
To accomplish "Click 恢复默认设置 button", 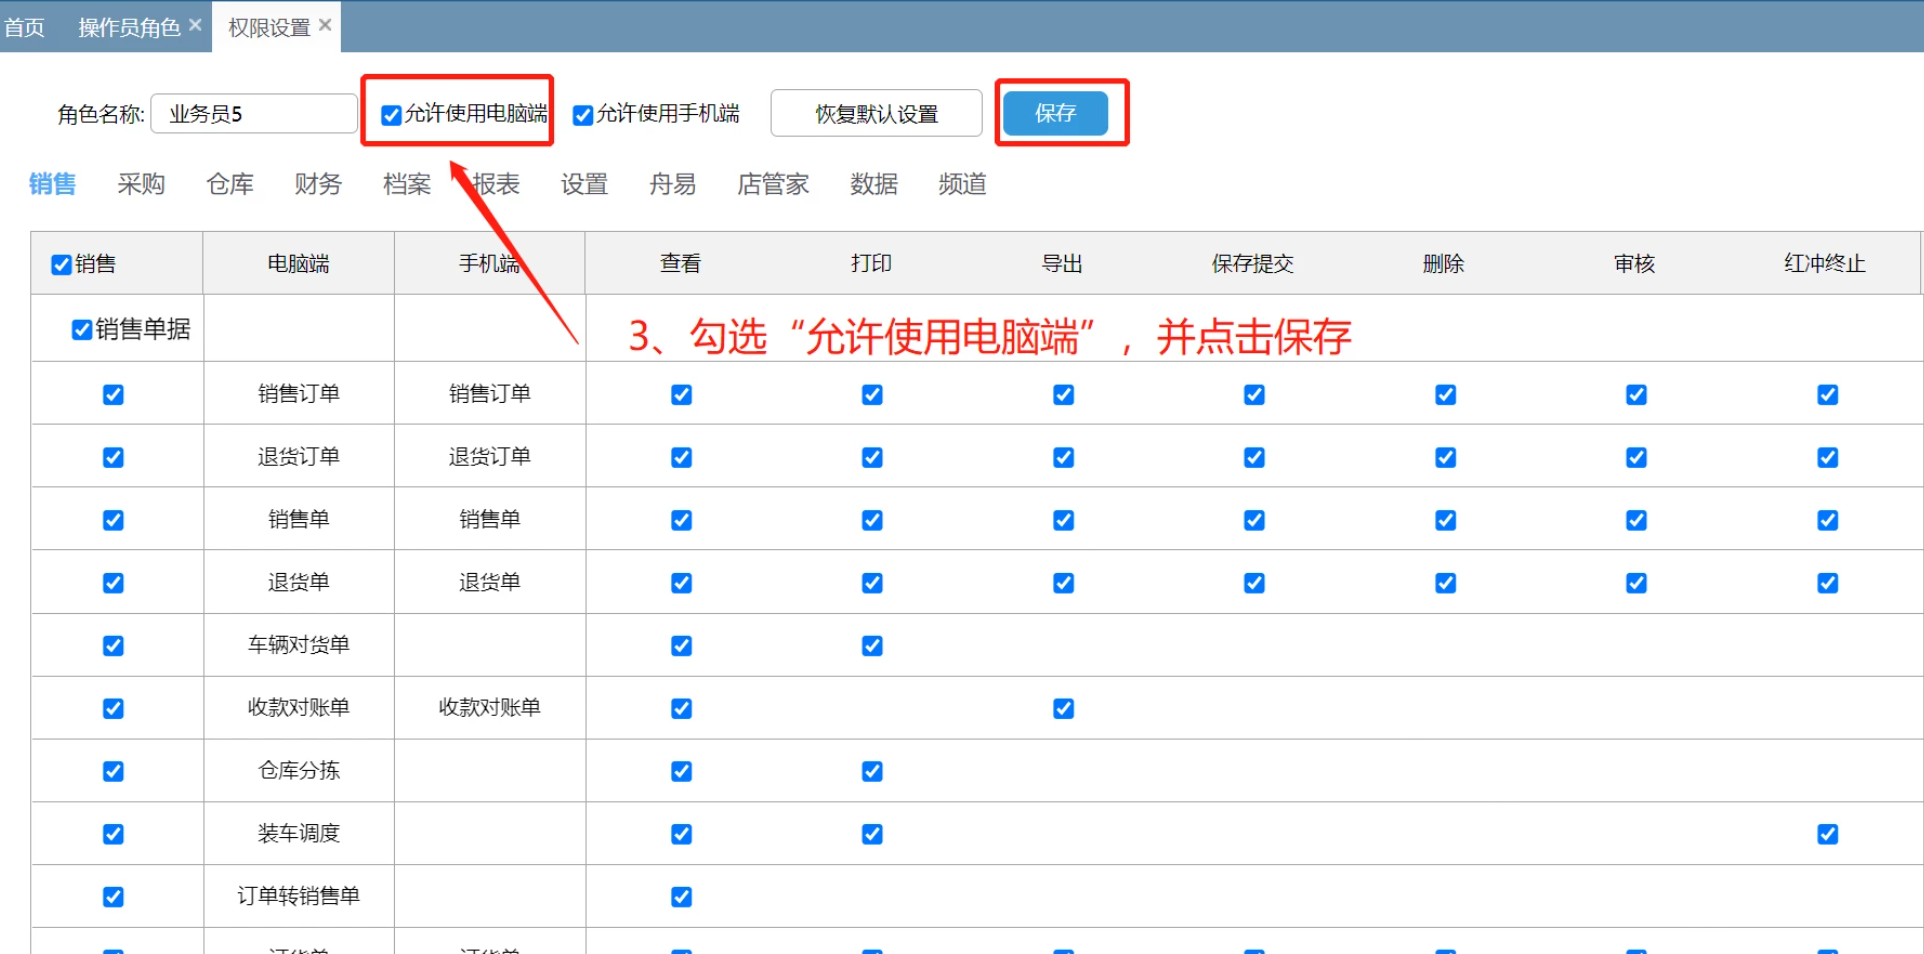I will 876,114.
